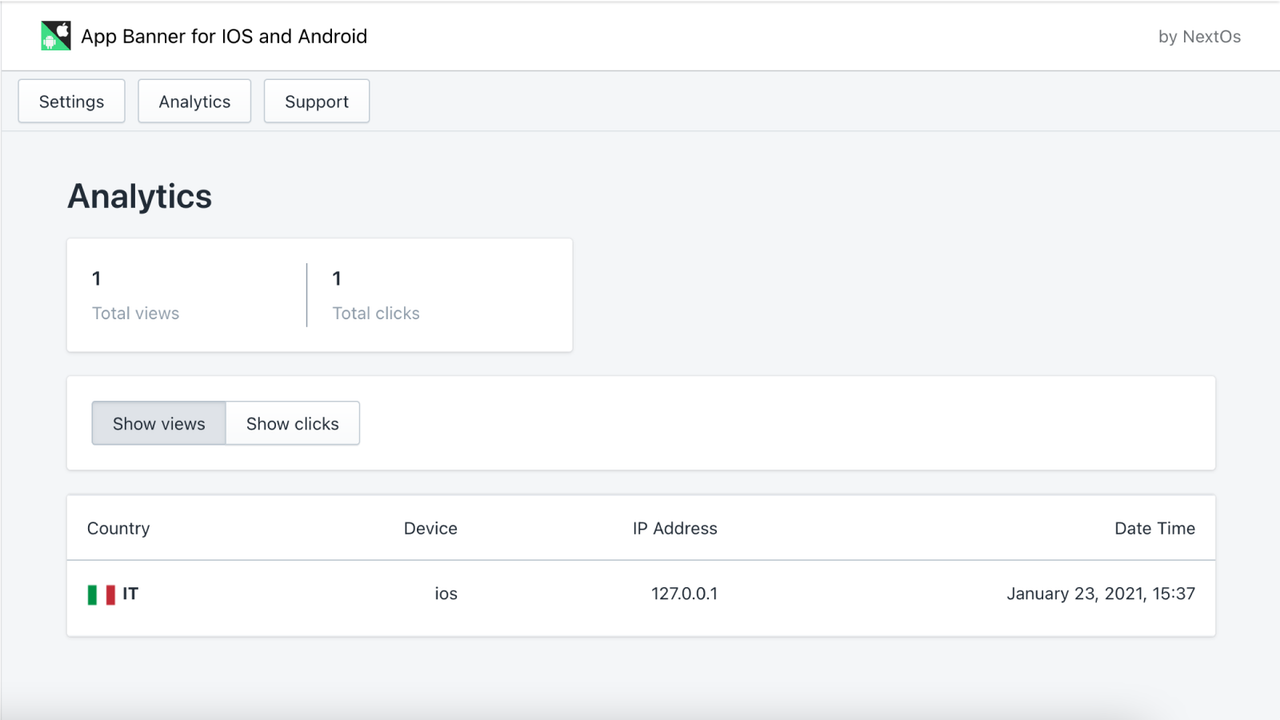Open the Support tab
Viewport: 1280px width, 720px height.
316,101
